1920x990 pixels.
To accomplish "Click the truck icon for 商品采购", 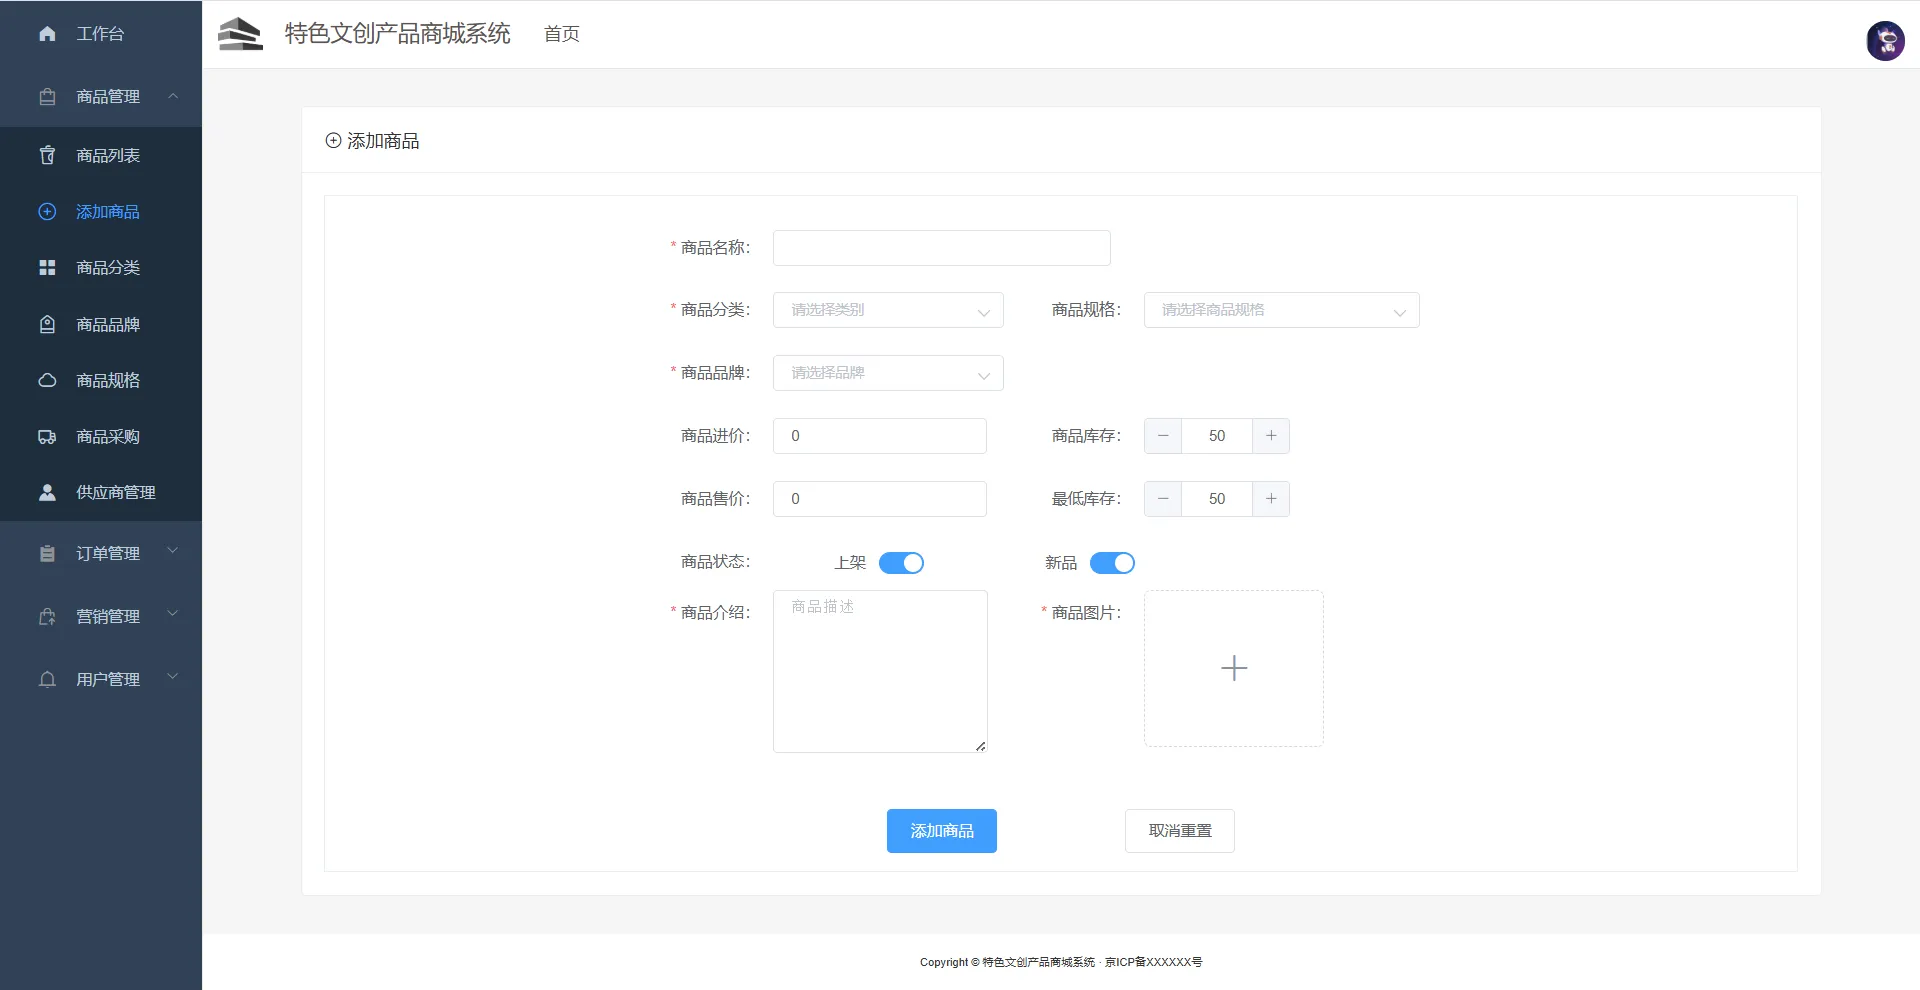I will tap(47, 437).
